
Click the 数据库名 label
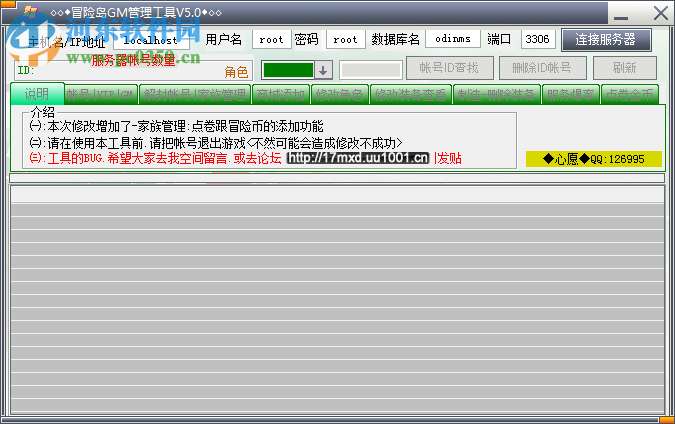[x=395, y=39]
